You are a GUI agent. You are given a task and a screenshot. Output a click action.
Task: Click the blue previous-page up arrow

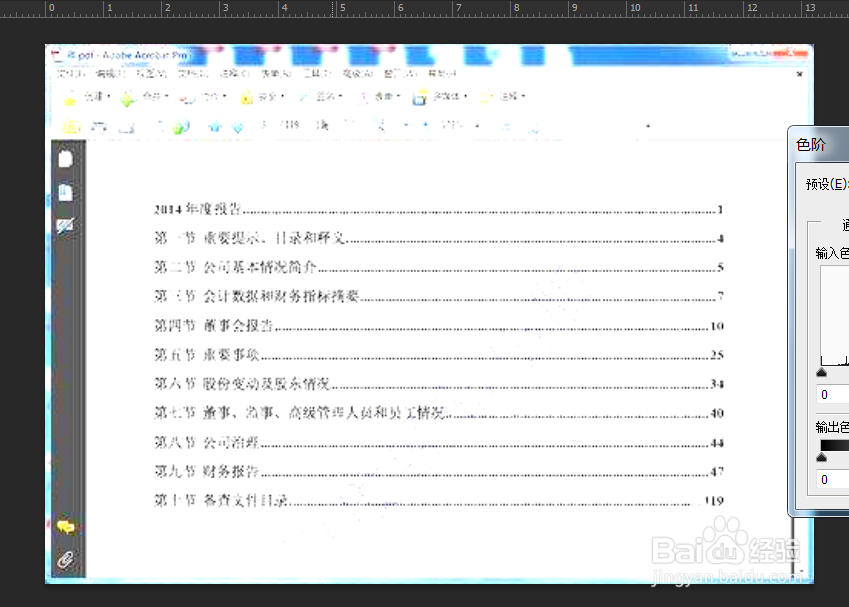(x=215, y=127)
